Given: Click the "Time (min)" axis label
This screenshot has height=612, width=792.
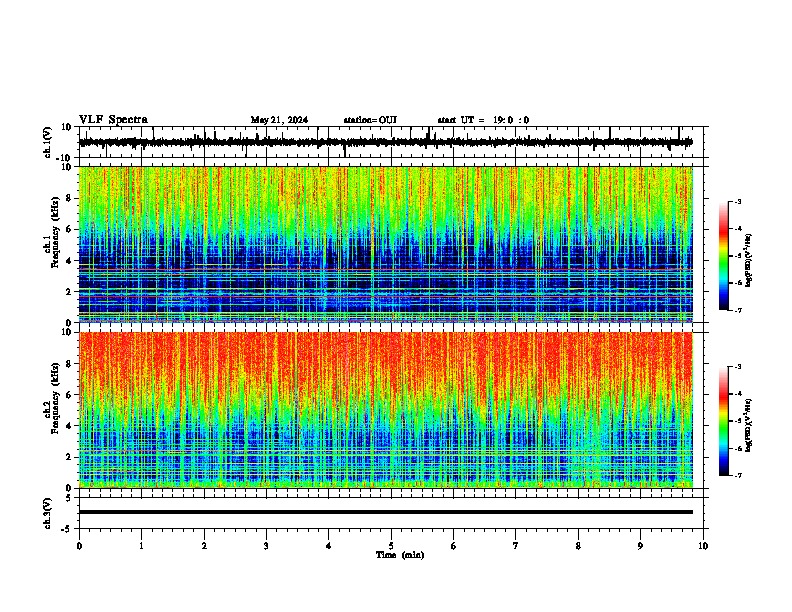Looking at the screenshot, I should coord(400,555).
